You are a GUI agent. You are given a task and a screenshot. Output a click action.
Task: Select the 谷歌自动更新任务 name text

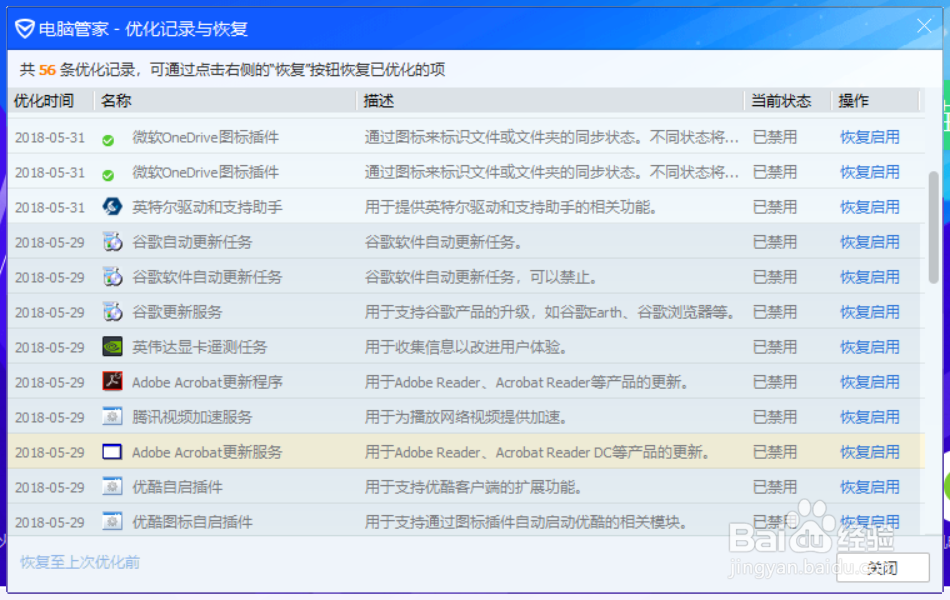click(192, 242)
